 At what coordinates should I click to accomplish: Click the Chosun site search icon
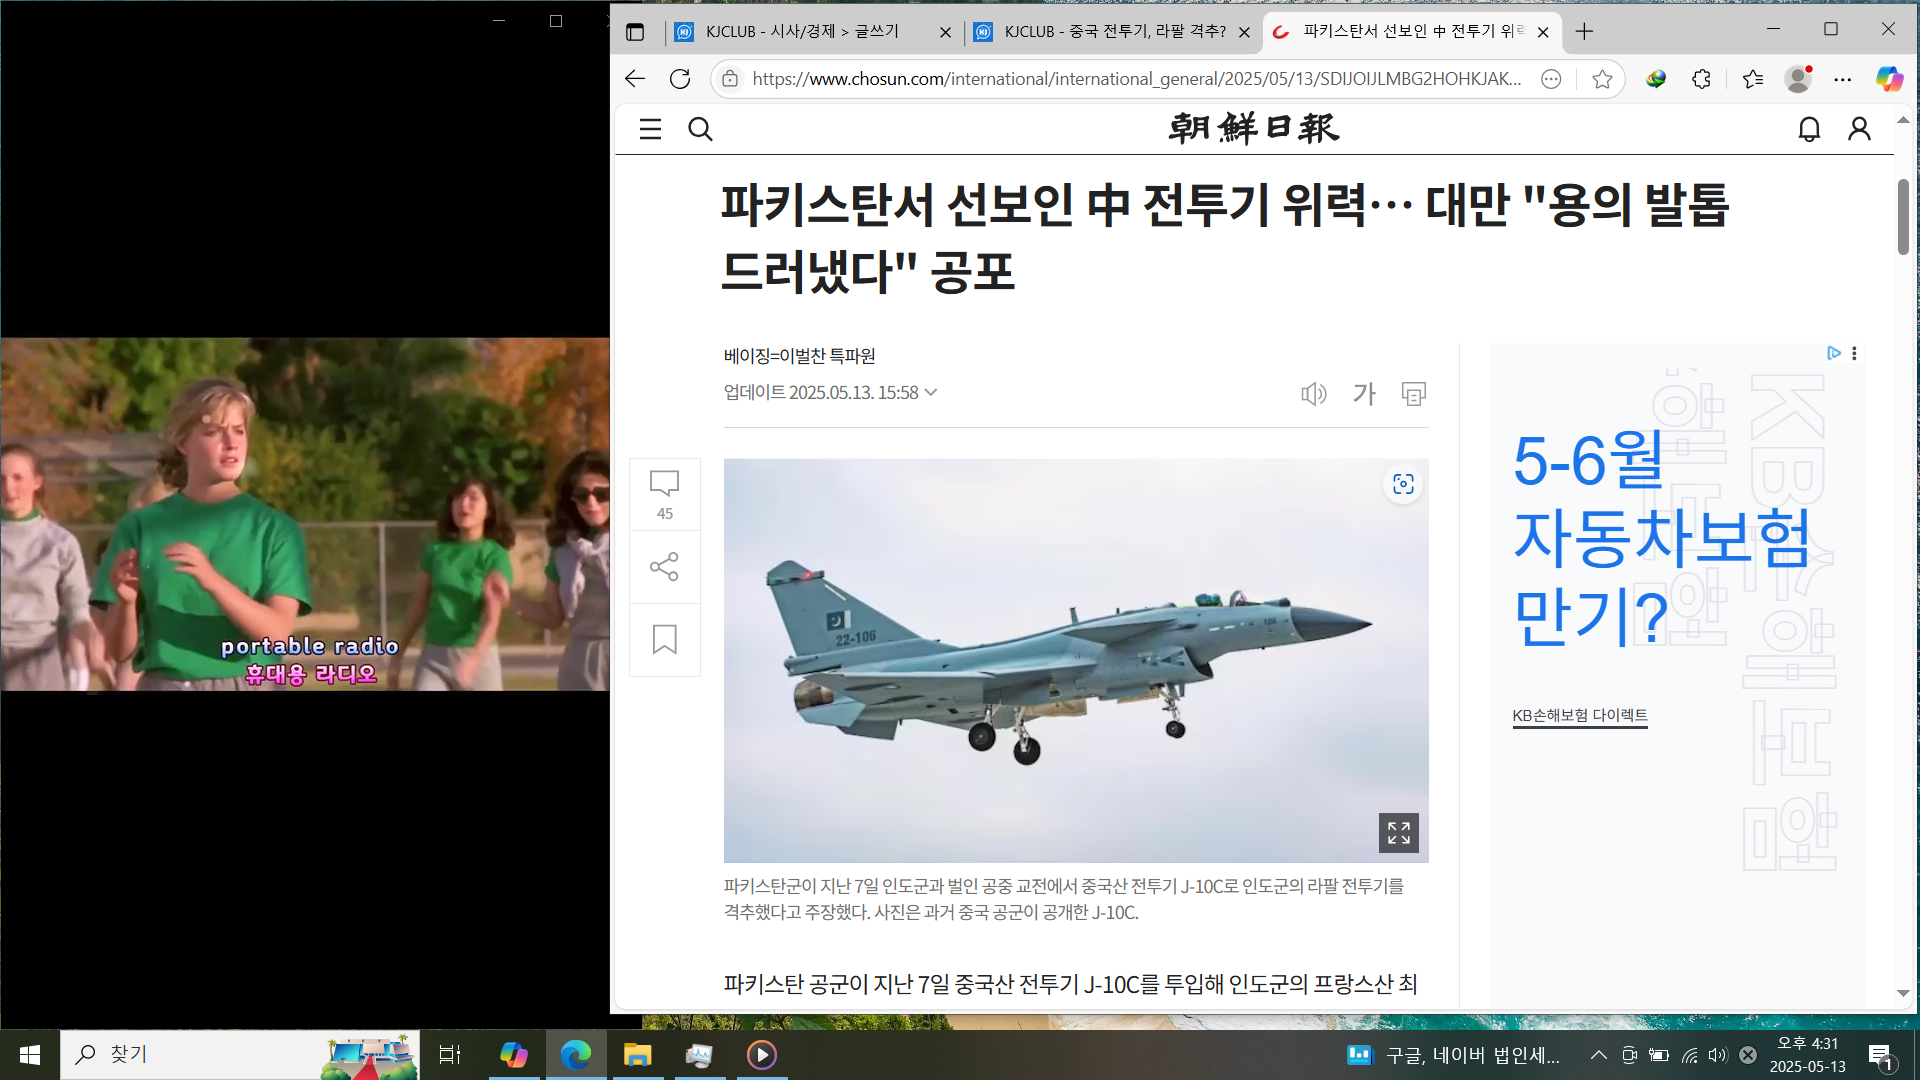(700, 129)
